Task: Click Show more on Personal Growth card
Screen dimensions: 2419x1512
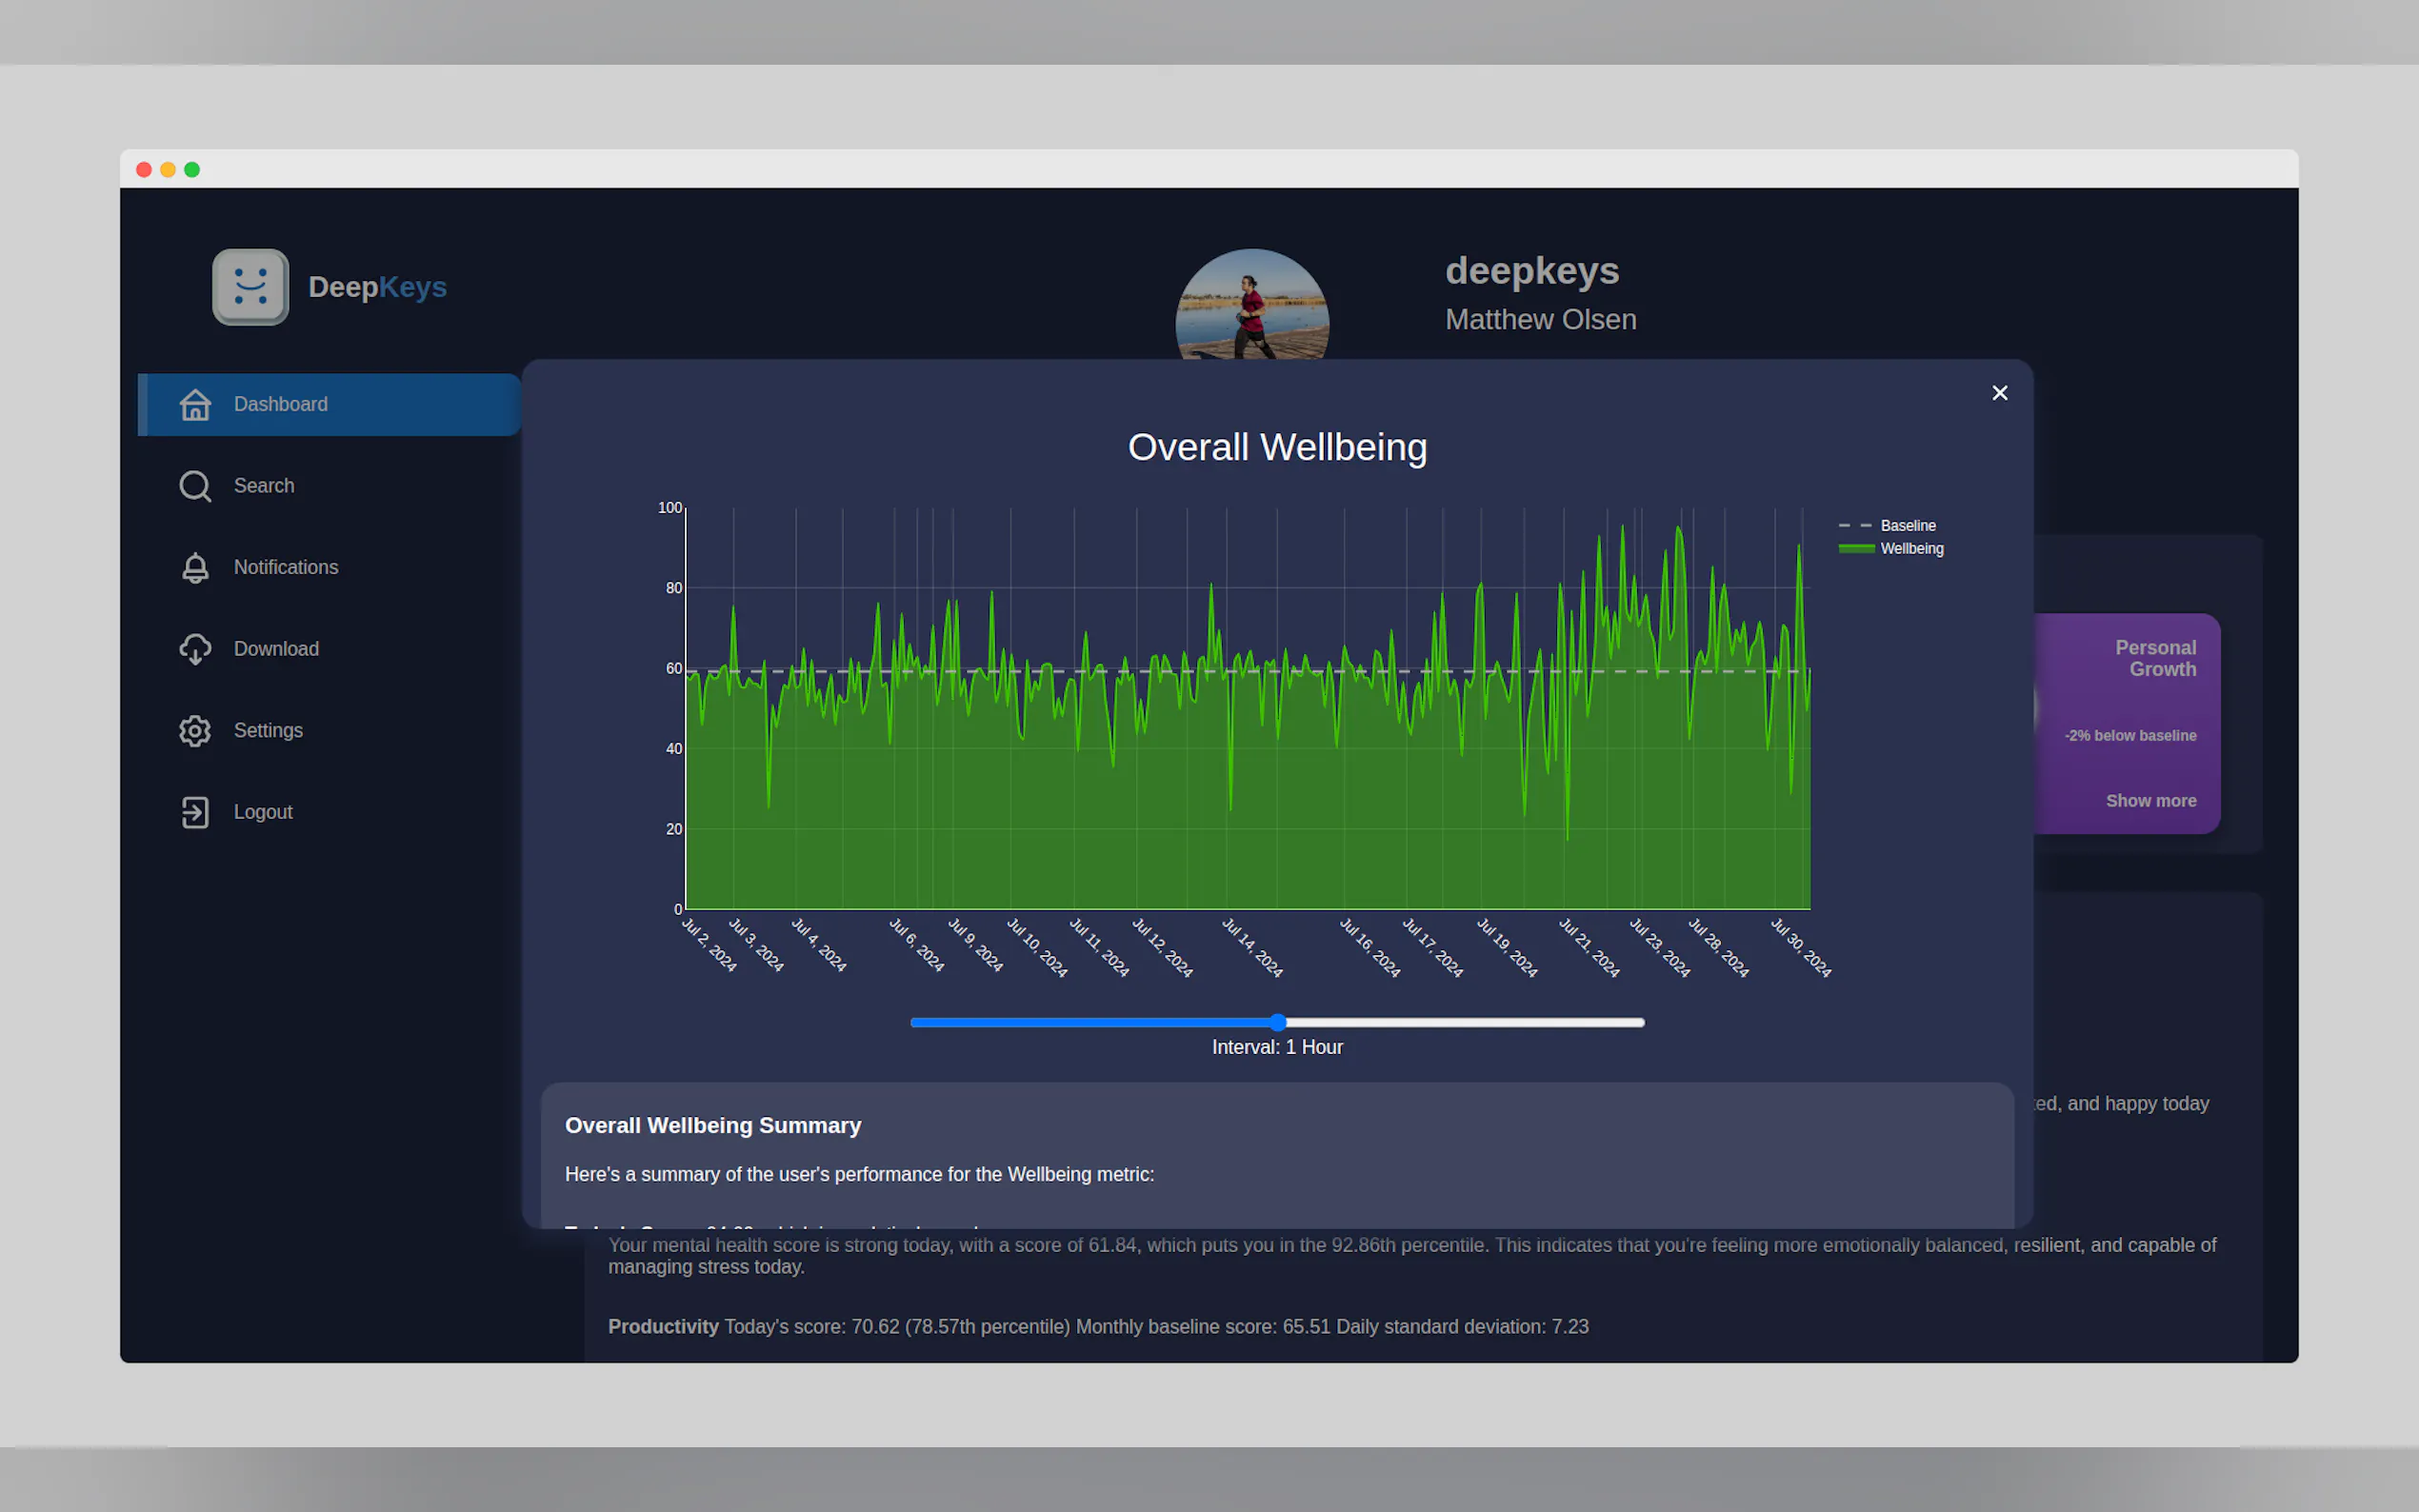Action: click(x=2150, y=801)
